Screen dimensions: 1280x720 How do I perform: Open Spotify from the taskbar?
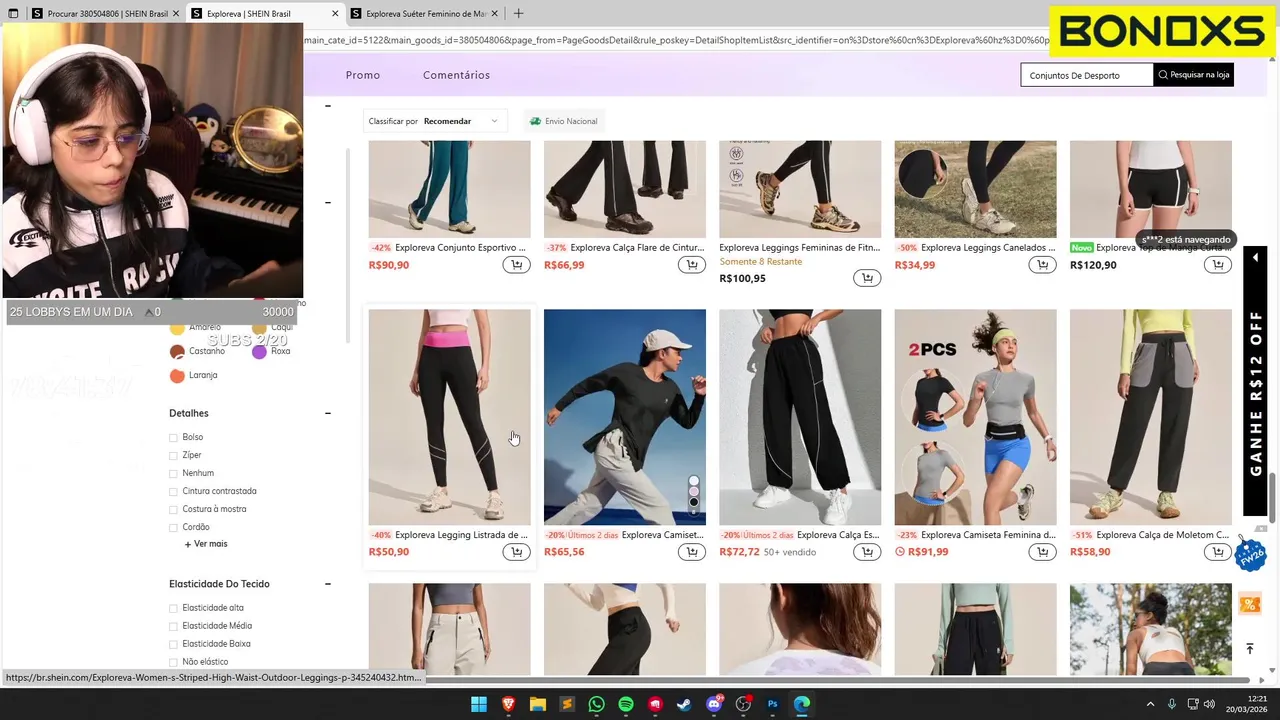(626, 704)
